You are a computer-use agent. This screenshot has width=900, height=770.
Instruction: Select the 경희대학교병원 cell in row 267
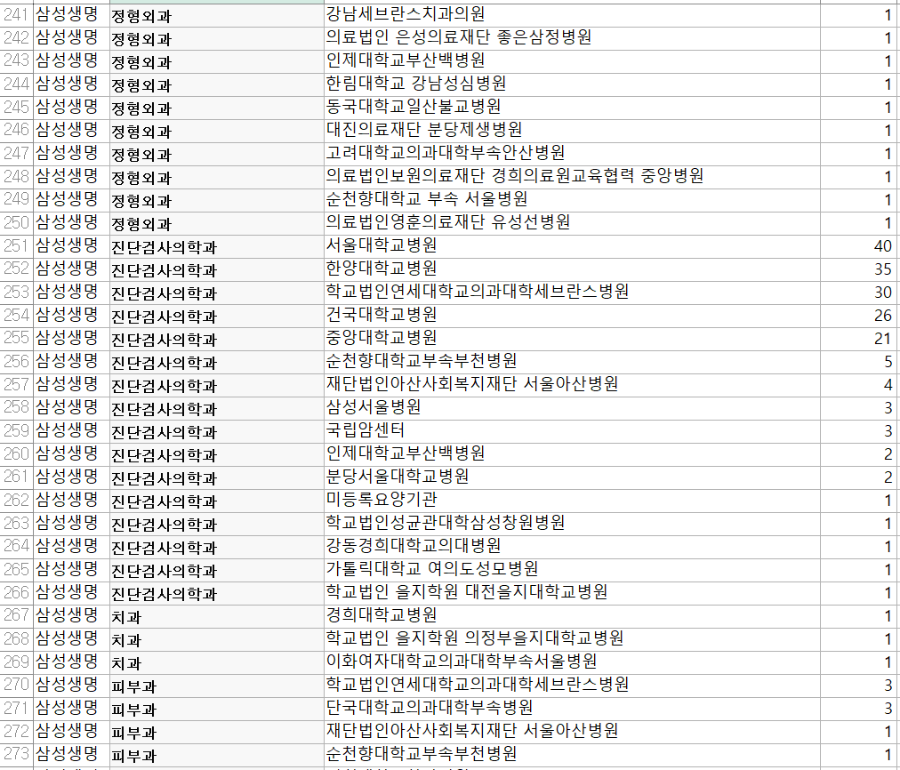[572, 616]
